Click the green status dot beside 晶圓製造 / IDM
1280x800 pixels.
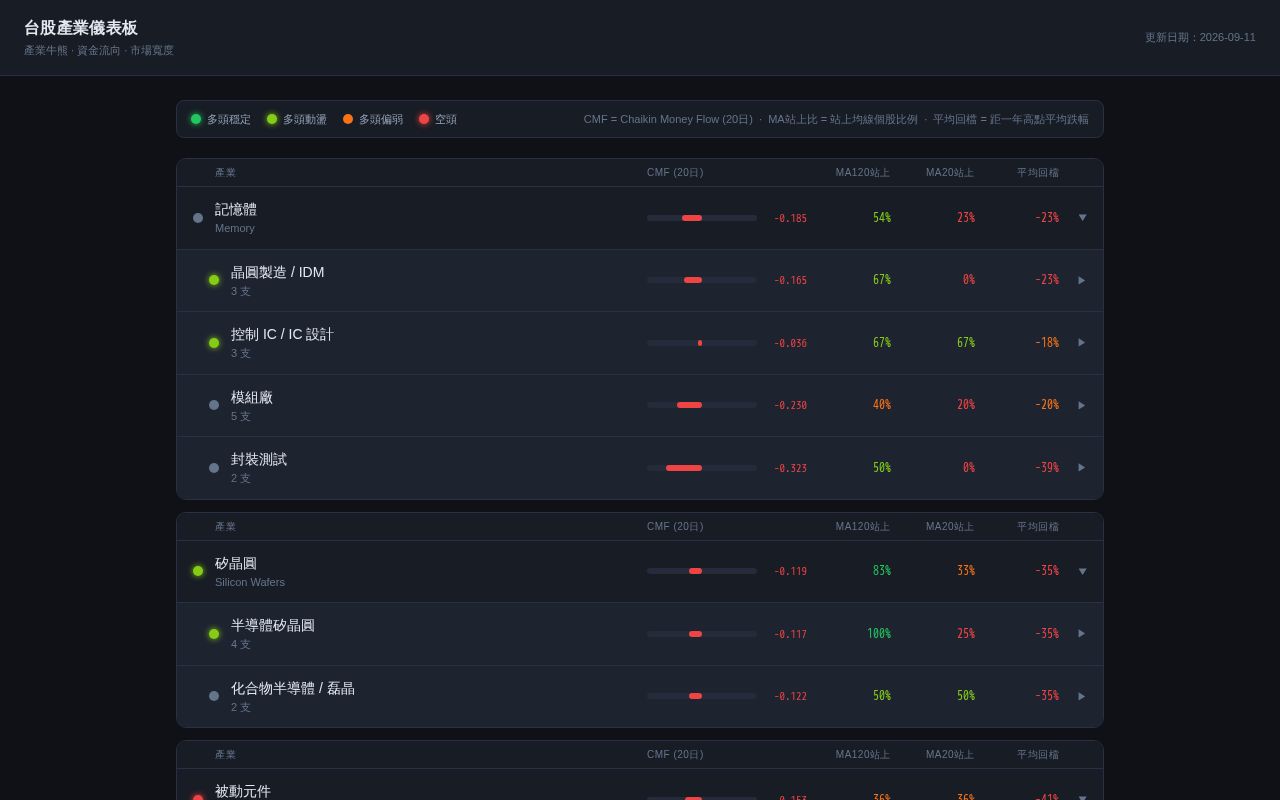click(x=214, y=280)
